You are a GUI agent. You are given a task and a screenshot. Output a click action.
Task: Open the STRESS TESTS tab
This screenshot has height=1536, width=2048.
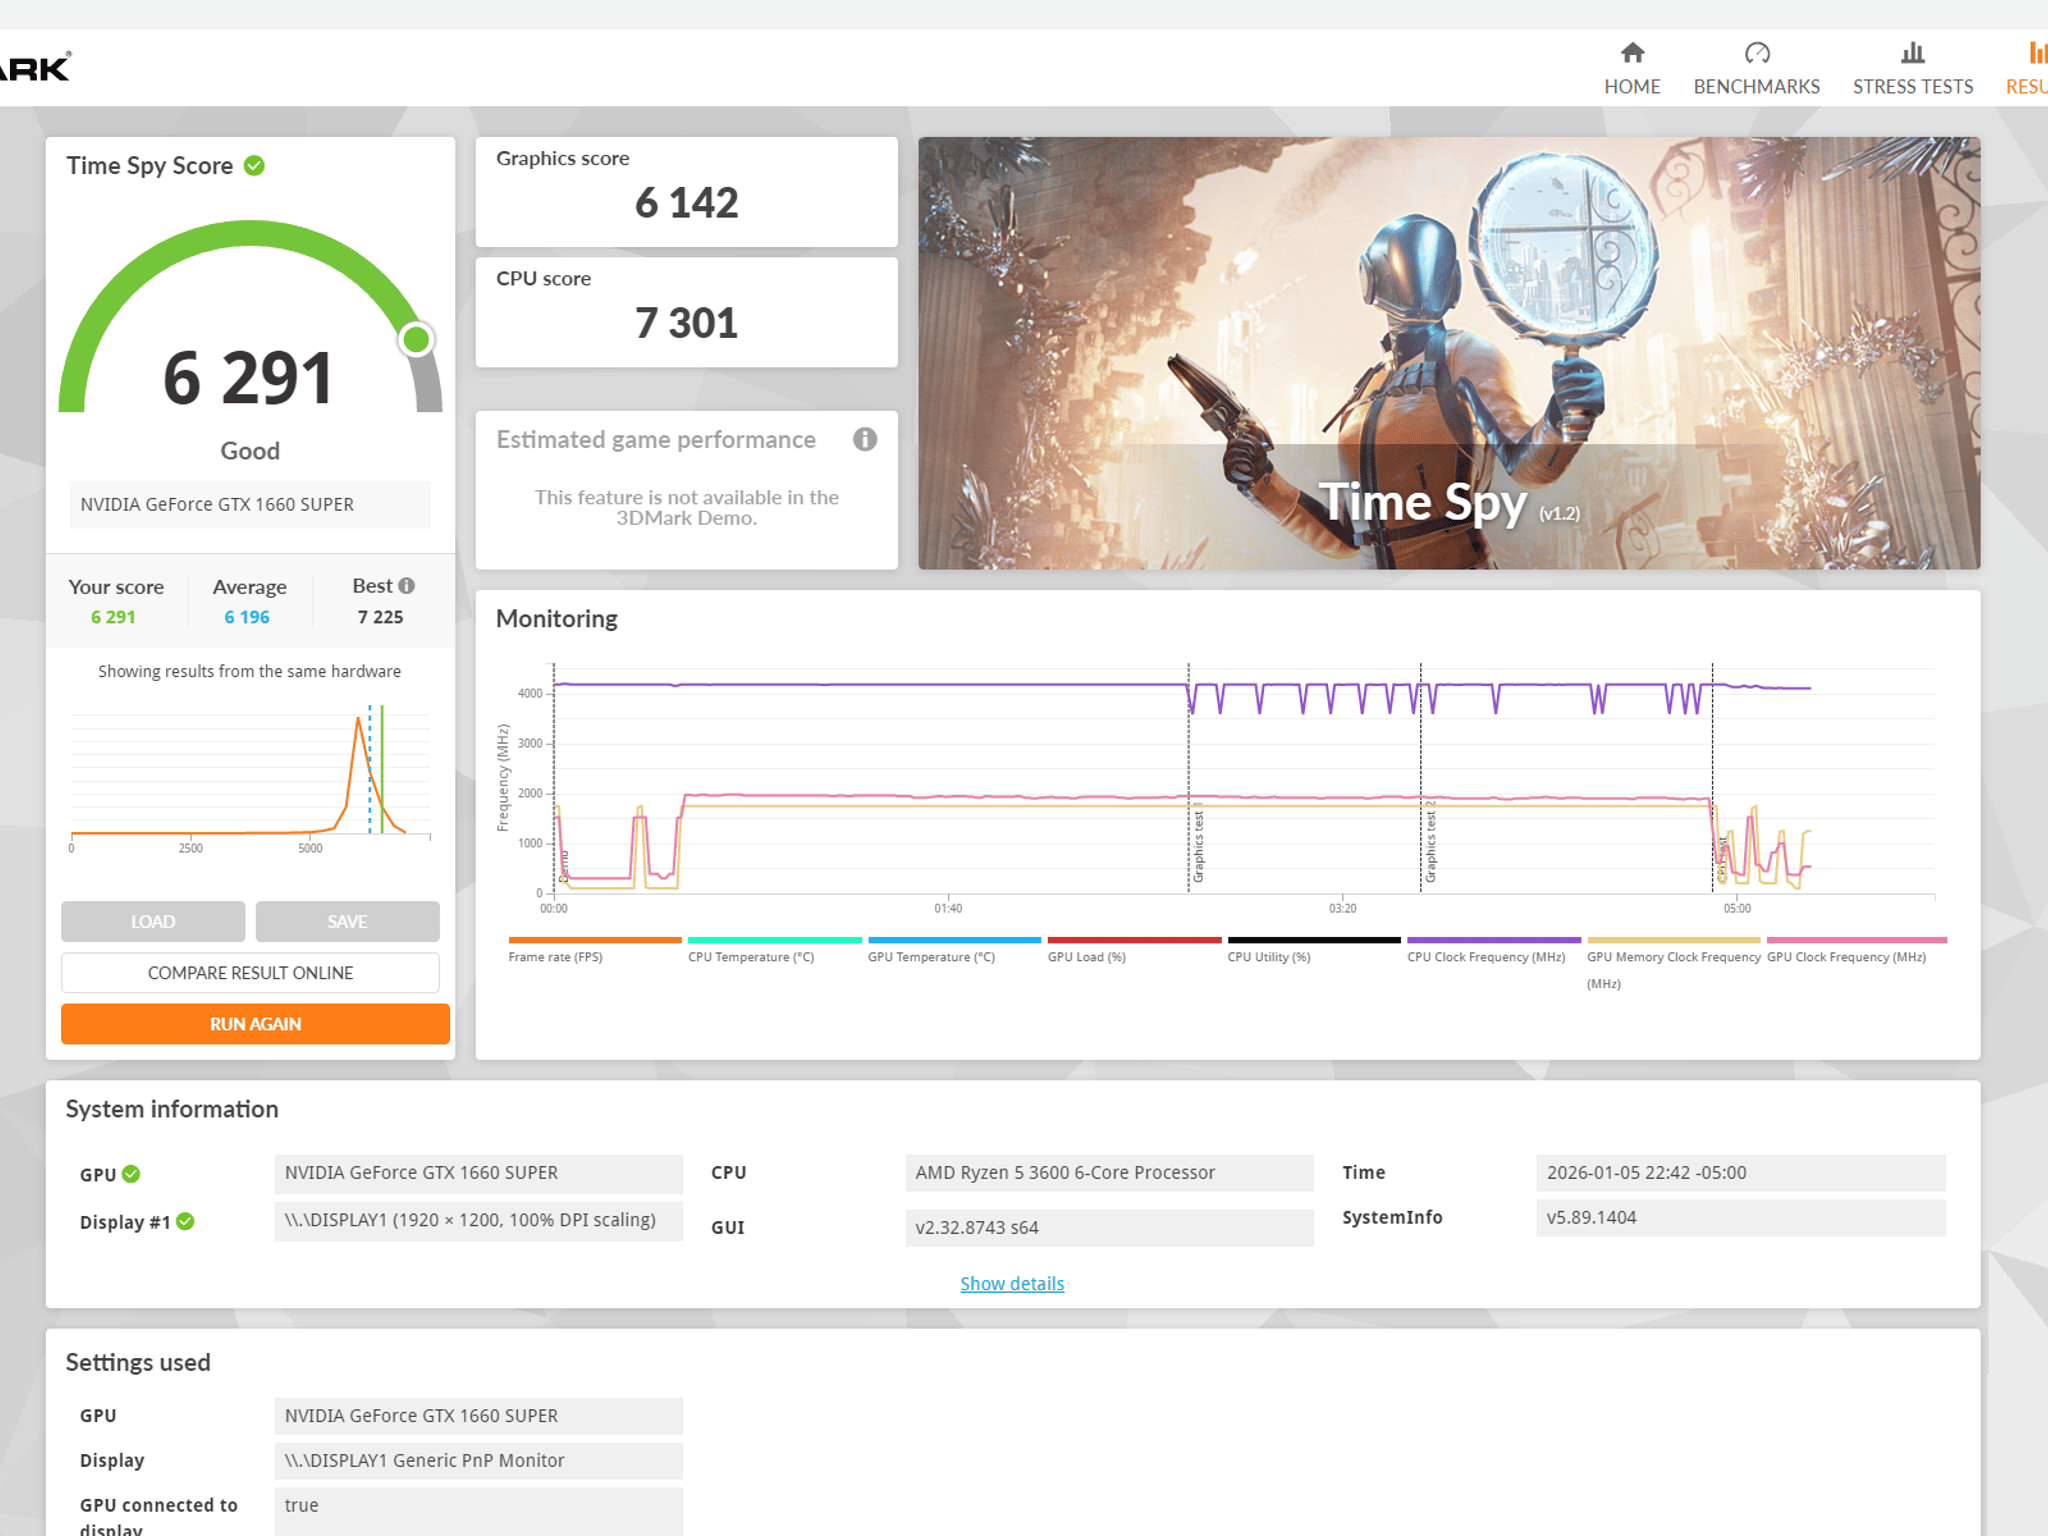[1912, 87]
